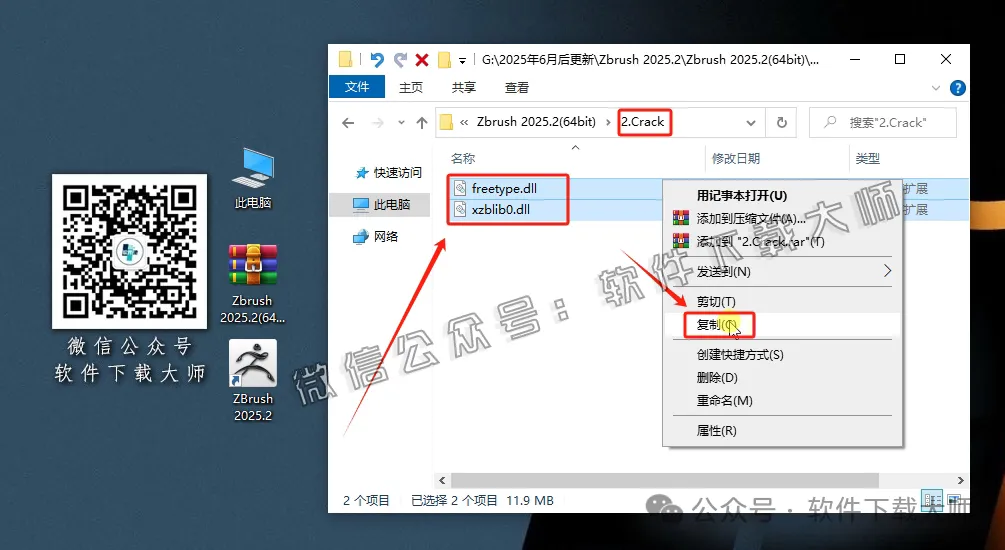The image size is (1005, 550).
Task: Click the horizontal scrollbar left arrow
Action: (x=442, y=480)
